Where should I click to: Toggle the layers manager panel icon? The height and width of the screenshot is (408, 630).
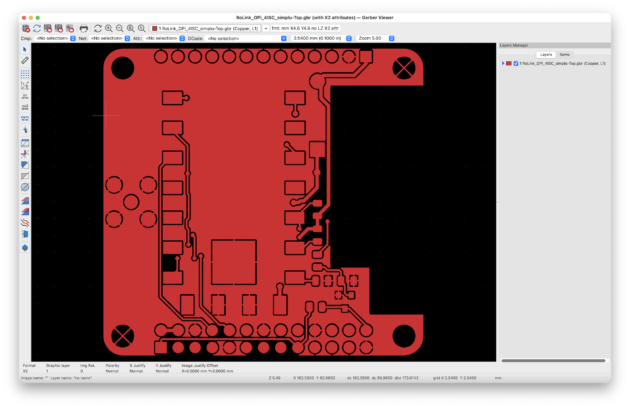click(x=25, y=248)
